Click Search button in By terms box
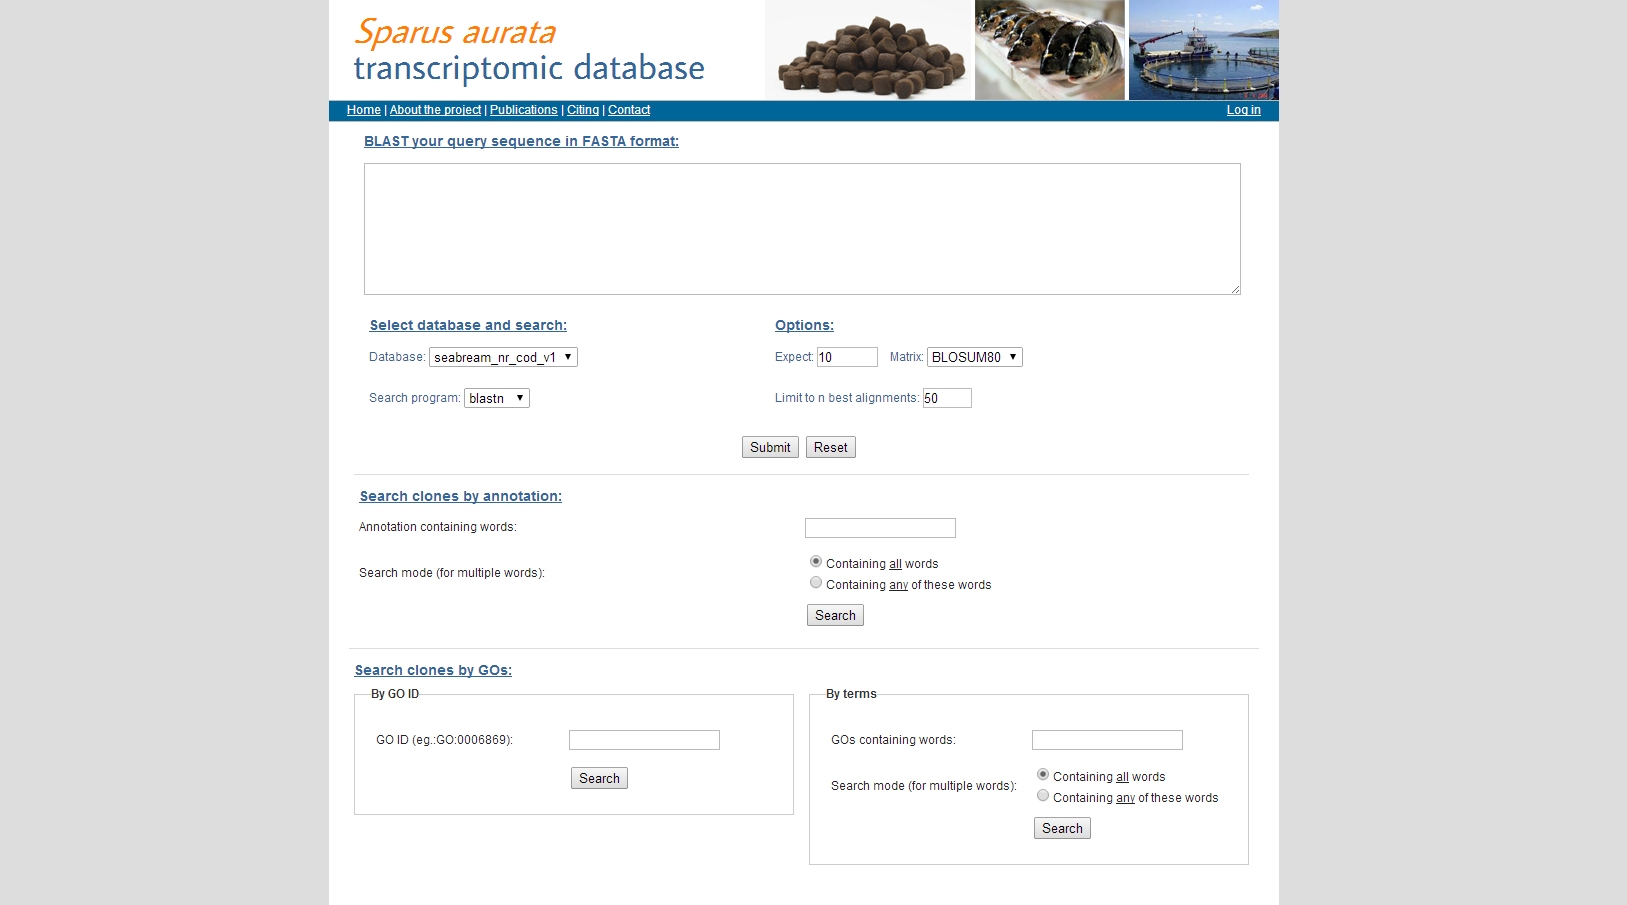This screenshot has height=905, width=1627. [1062, 828]
